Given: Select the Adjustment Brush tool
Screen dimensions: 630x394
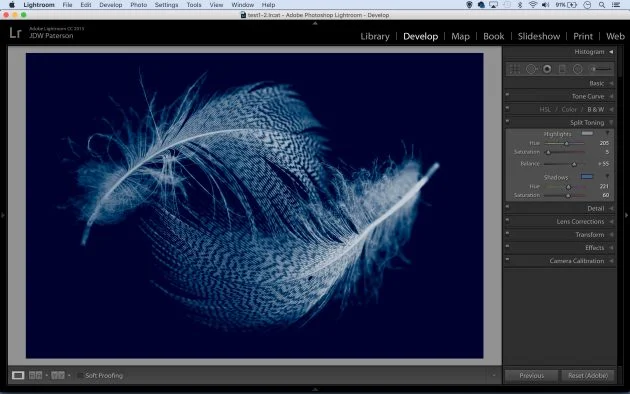Looking at the screenshot, I should pos(600,69).
